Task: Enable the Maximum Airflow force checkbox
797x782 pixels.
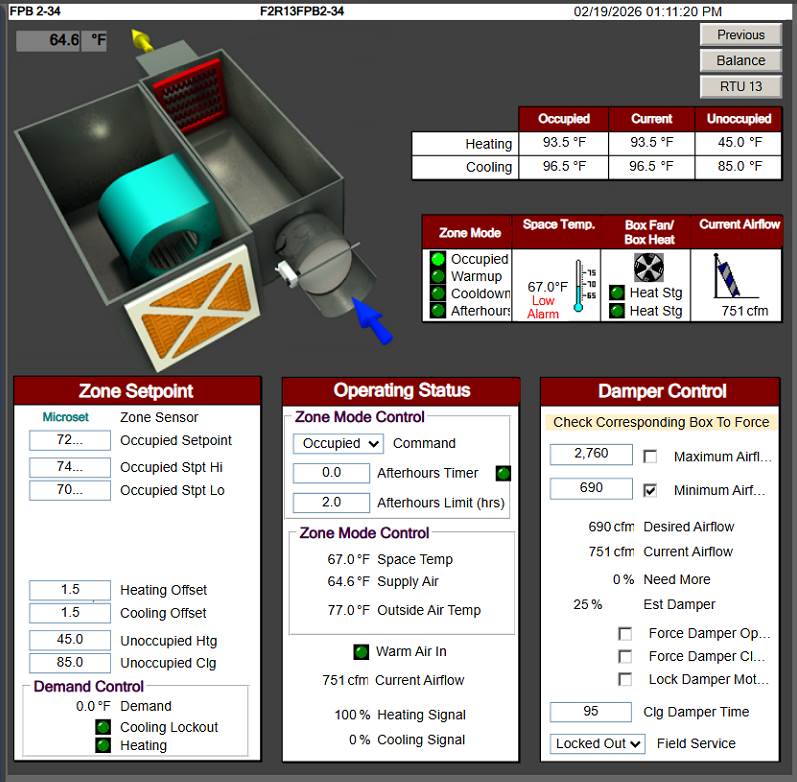Action: [650, 457]
